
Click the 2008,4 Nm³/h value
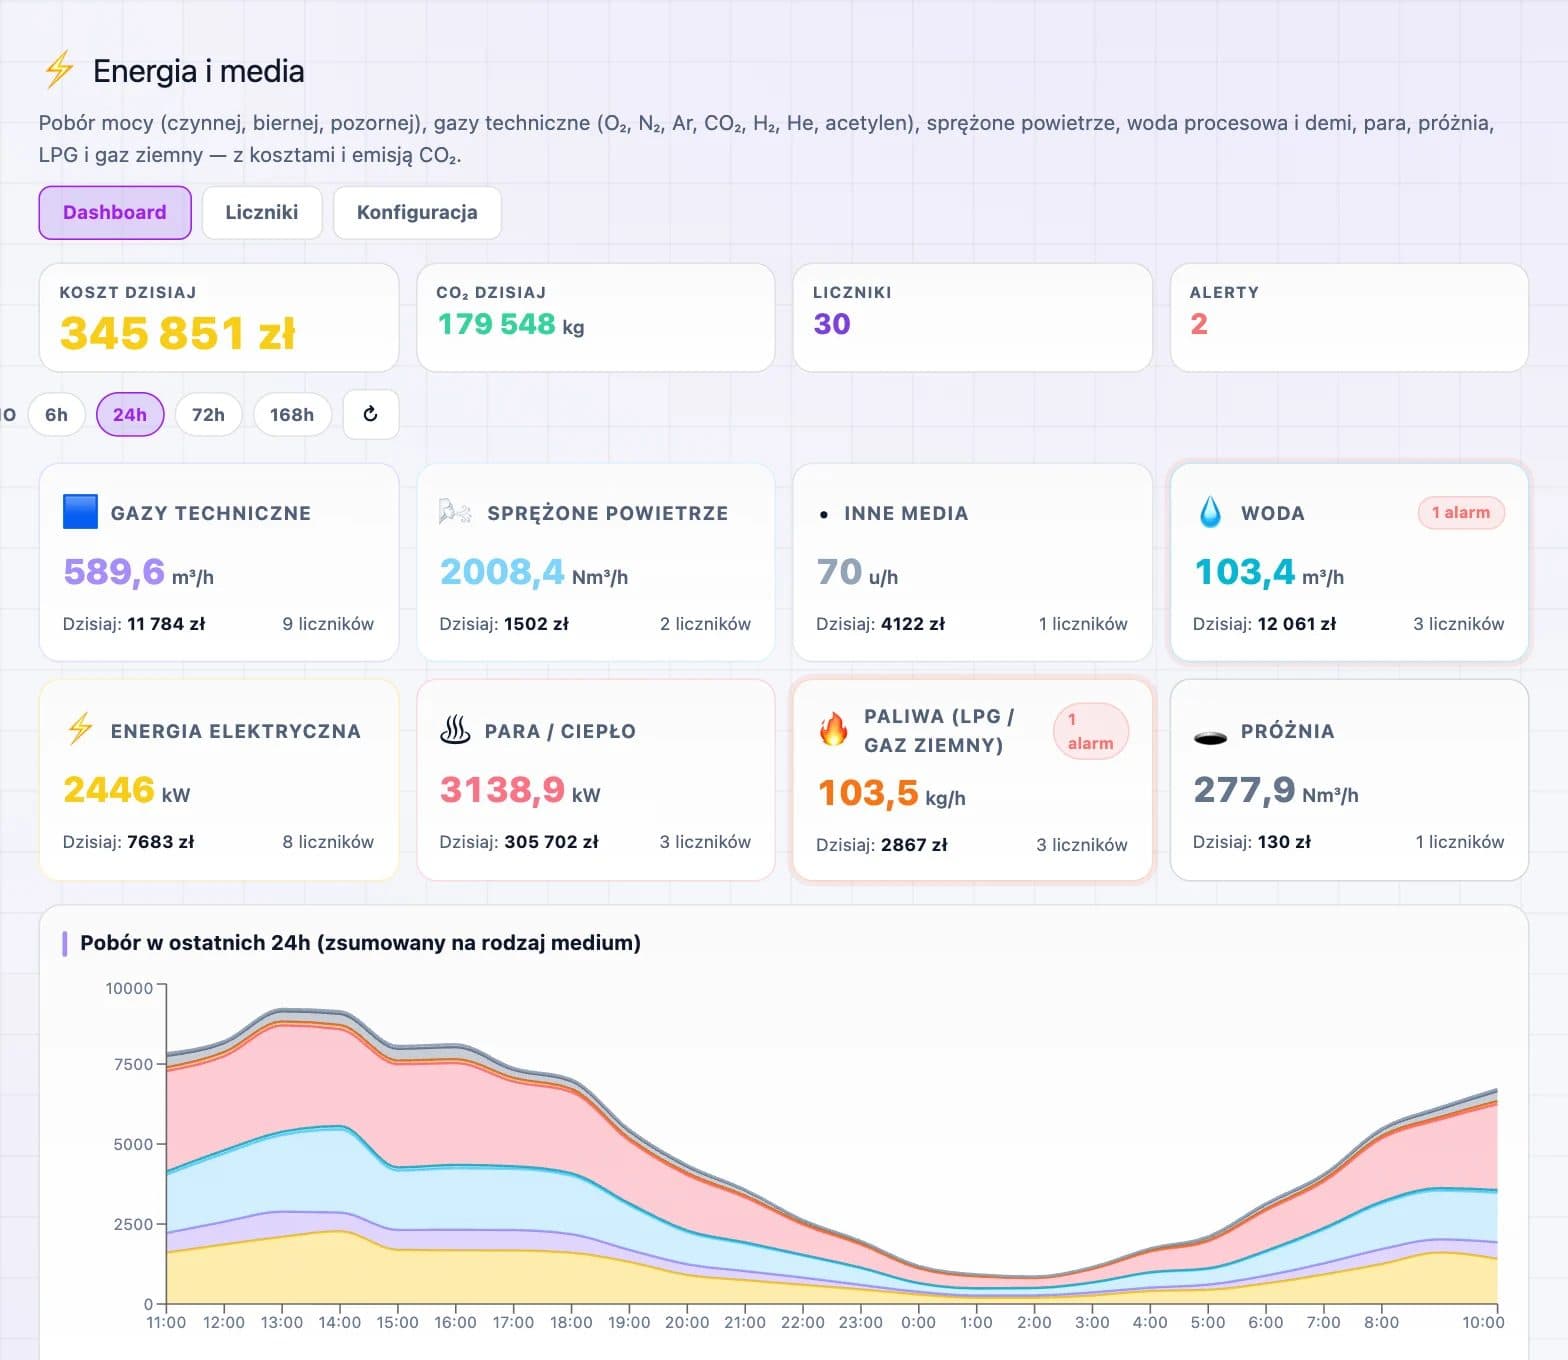coord(534,572)
